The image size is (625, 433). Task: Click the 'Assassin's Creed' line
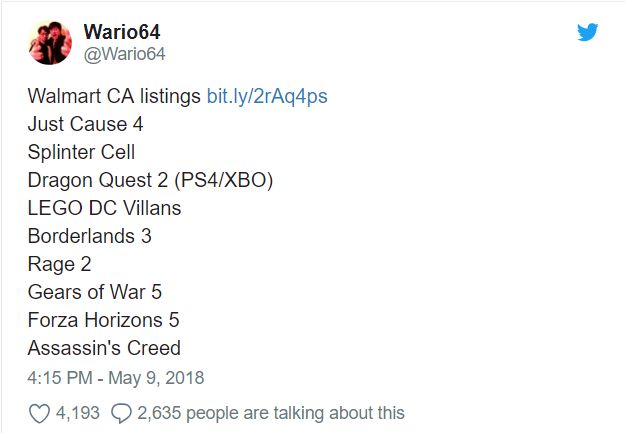(104, 349)
